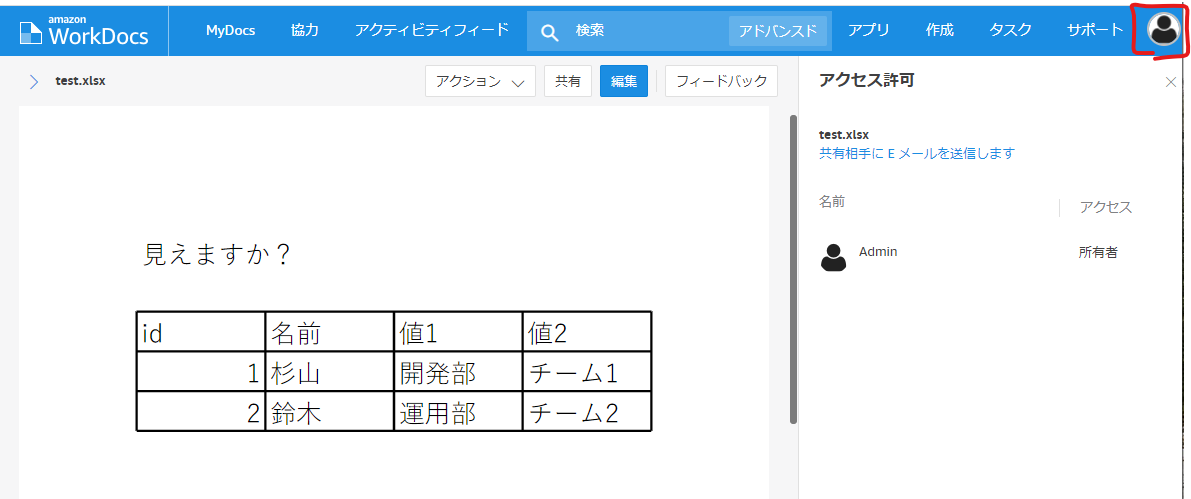Click the アドバンスド search button

[x=778, y=31]
